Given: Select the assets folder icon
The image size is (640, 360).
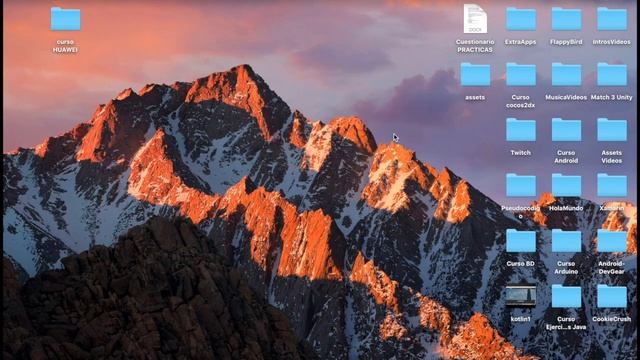Looking at the screenshot, I should tap(475, 74).
